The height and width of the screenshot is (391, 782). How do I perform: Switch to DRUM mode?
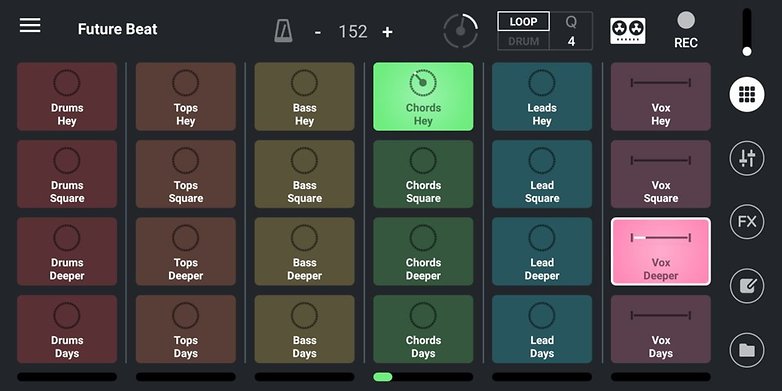coord(523,41)
